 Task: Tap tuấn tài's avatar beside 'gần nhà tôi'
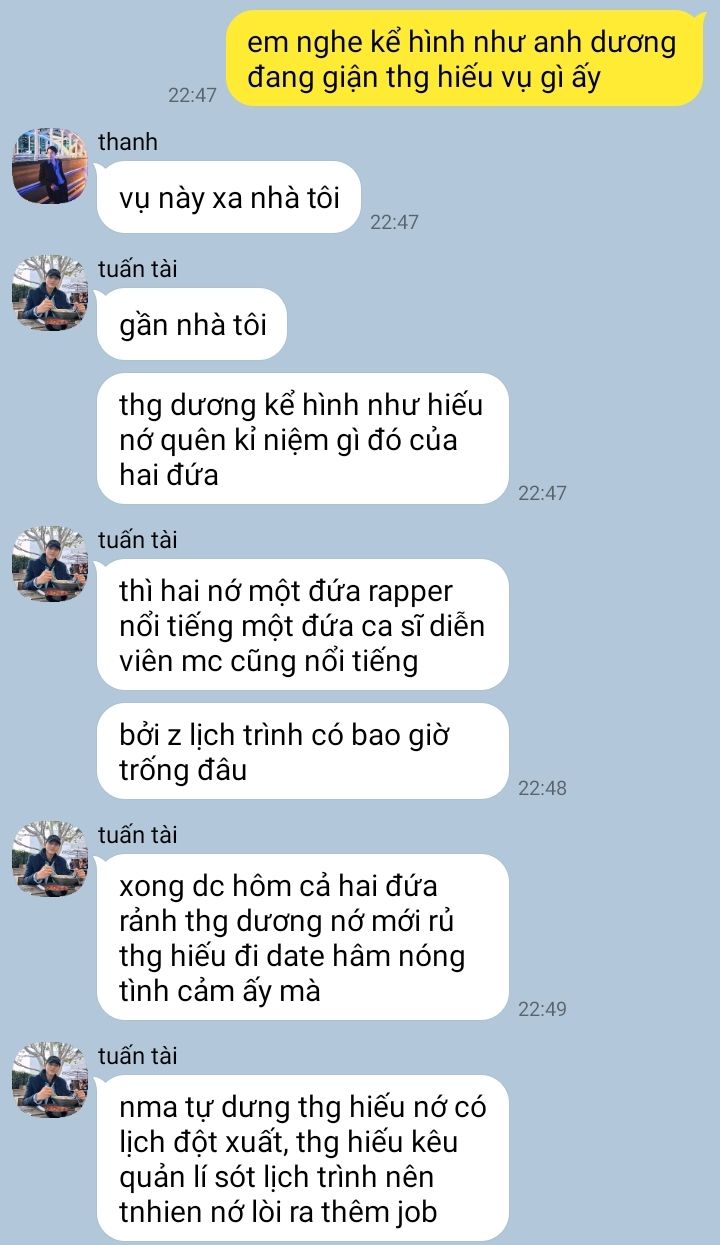[50, 292]
